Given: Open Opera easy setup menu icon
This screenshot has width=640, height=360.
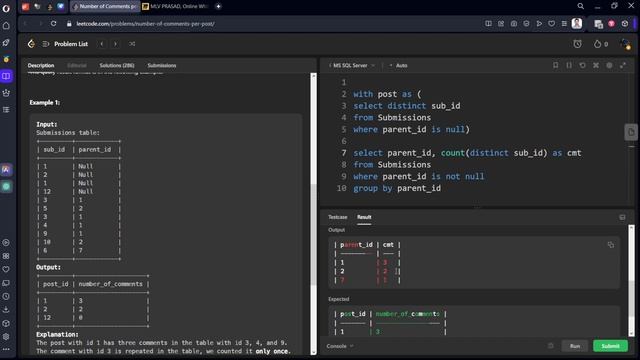Looking at the screenshot, I should 564,24.
